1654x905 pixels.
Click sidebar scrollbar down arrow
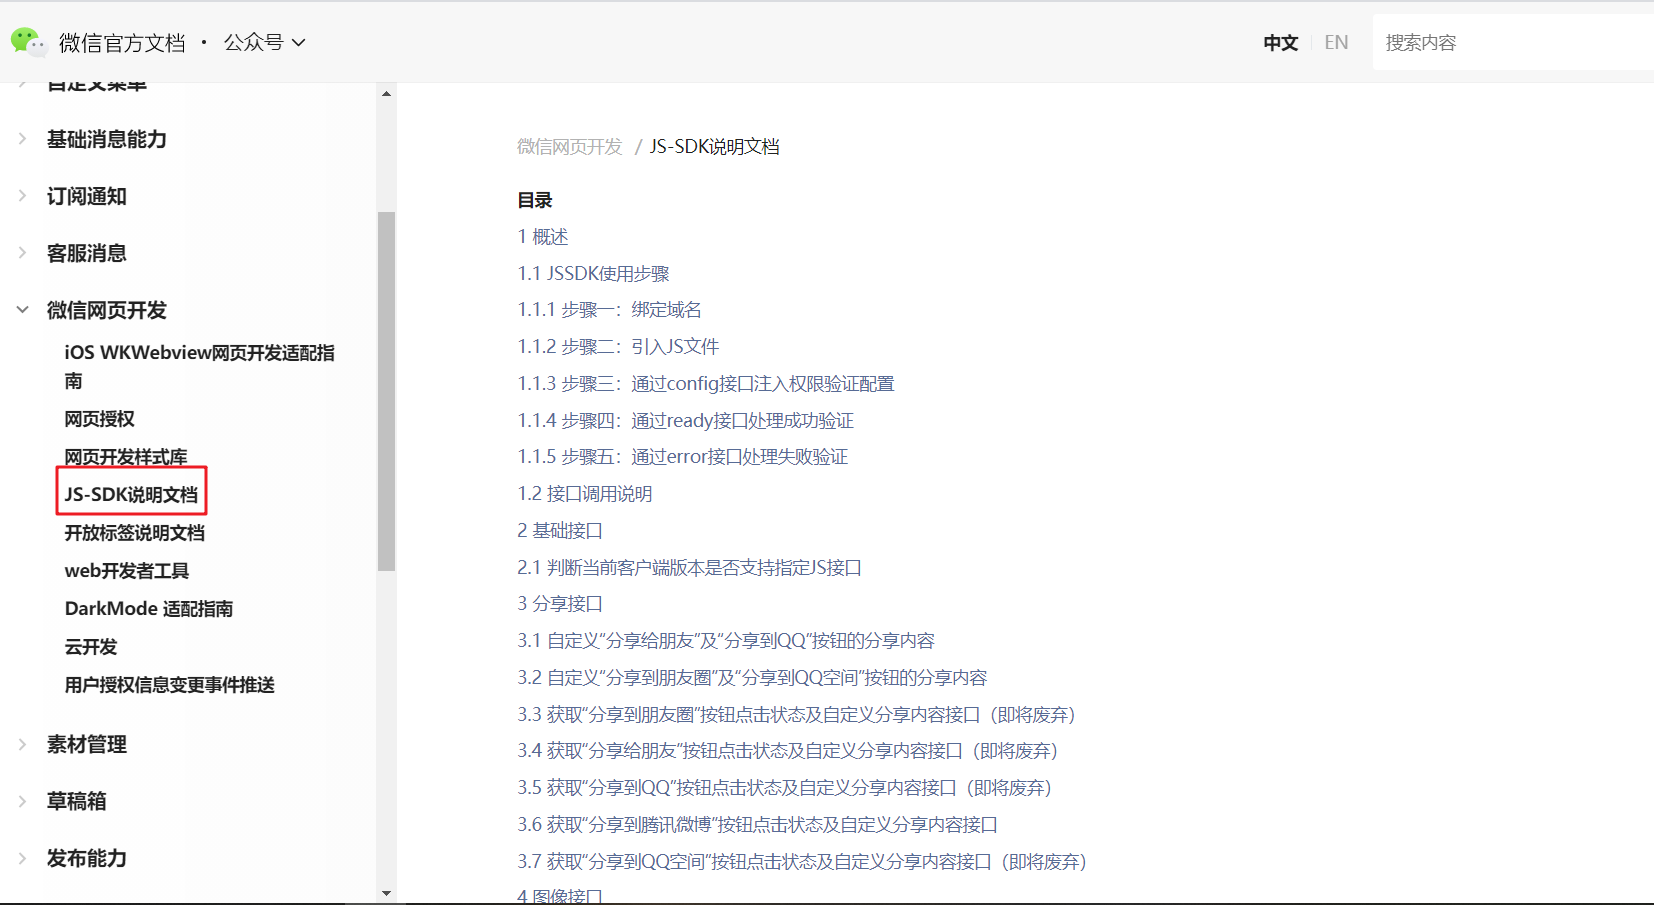387,893
